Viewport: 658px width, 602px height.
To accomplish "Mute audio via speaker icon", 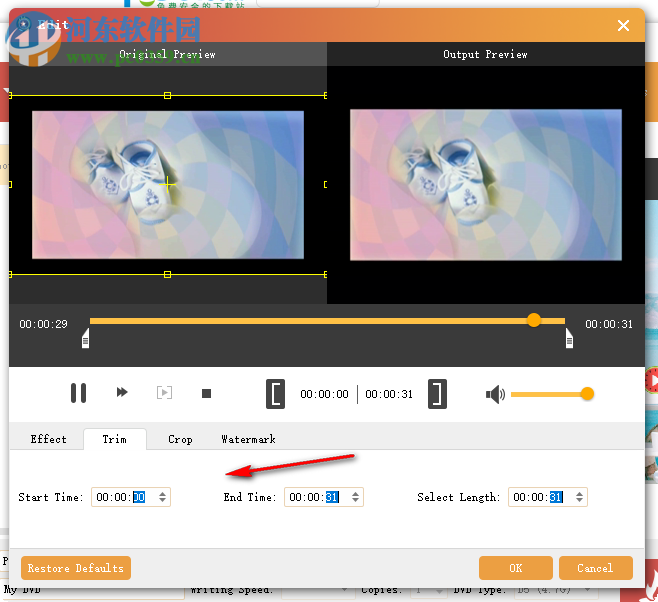I will [495, 394].
